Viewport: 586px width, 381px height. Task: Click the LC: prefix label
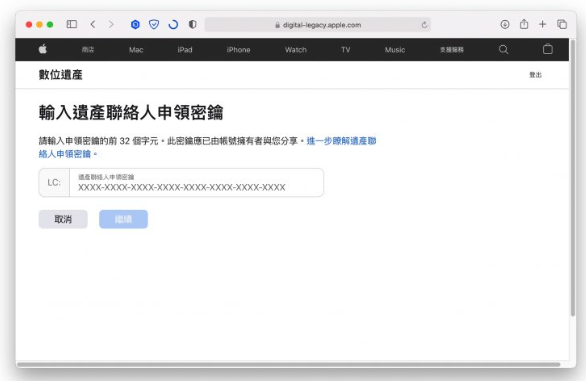pos(54,182)
